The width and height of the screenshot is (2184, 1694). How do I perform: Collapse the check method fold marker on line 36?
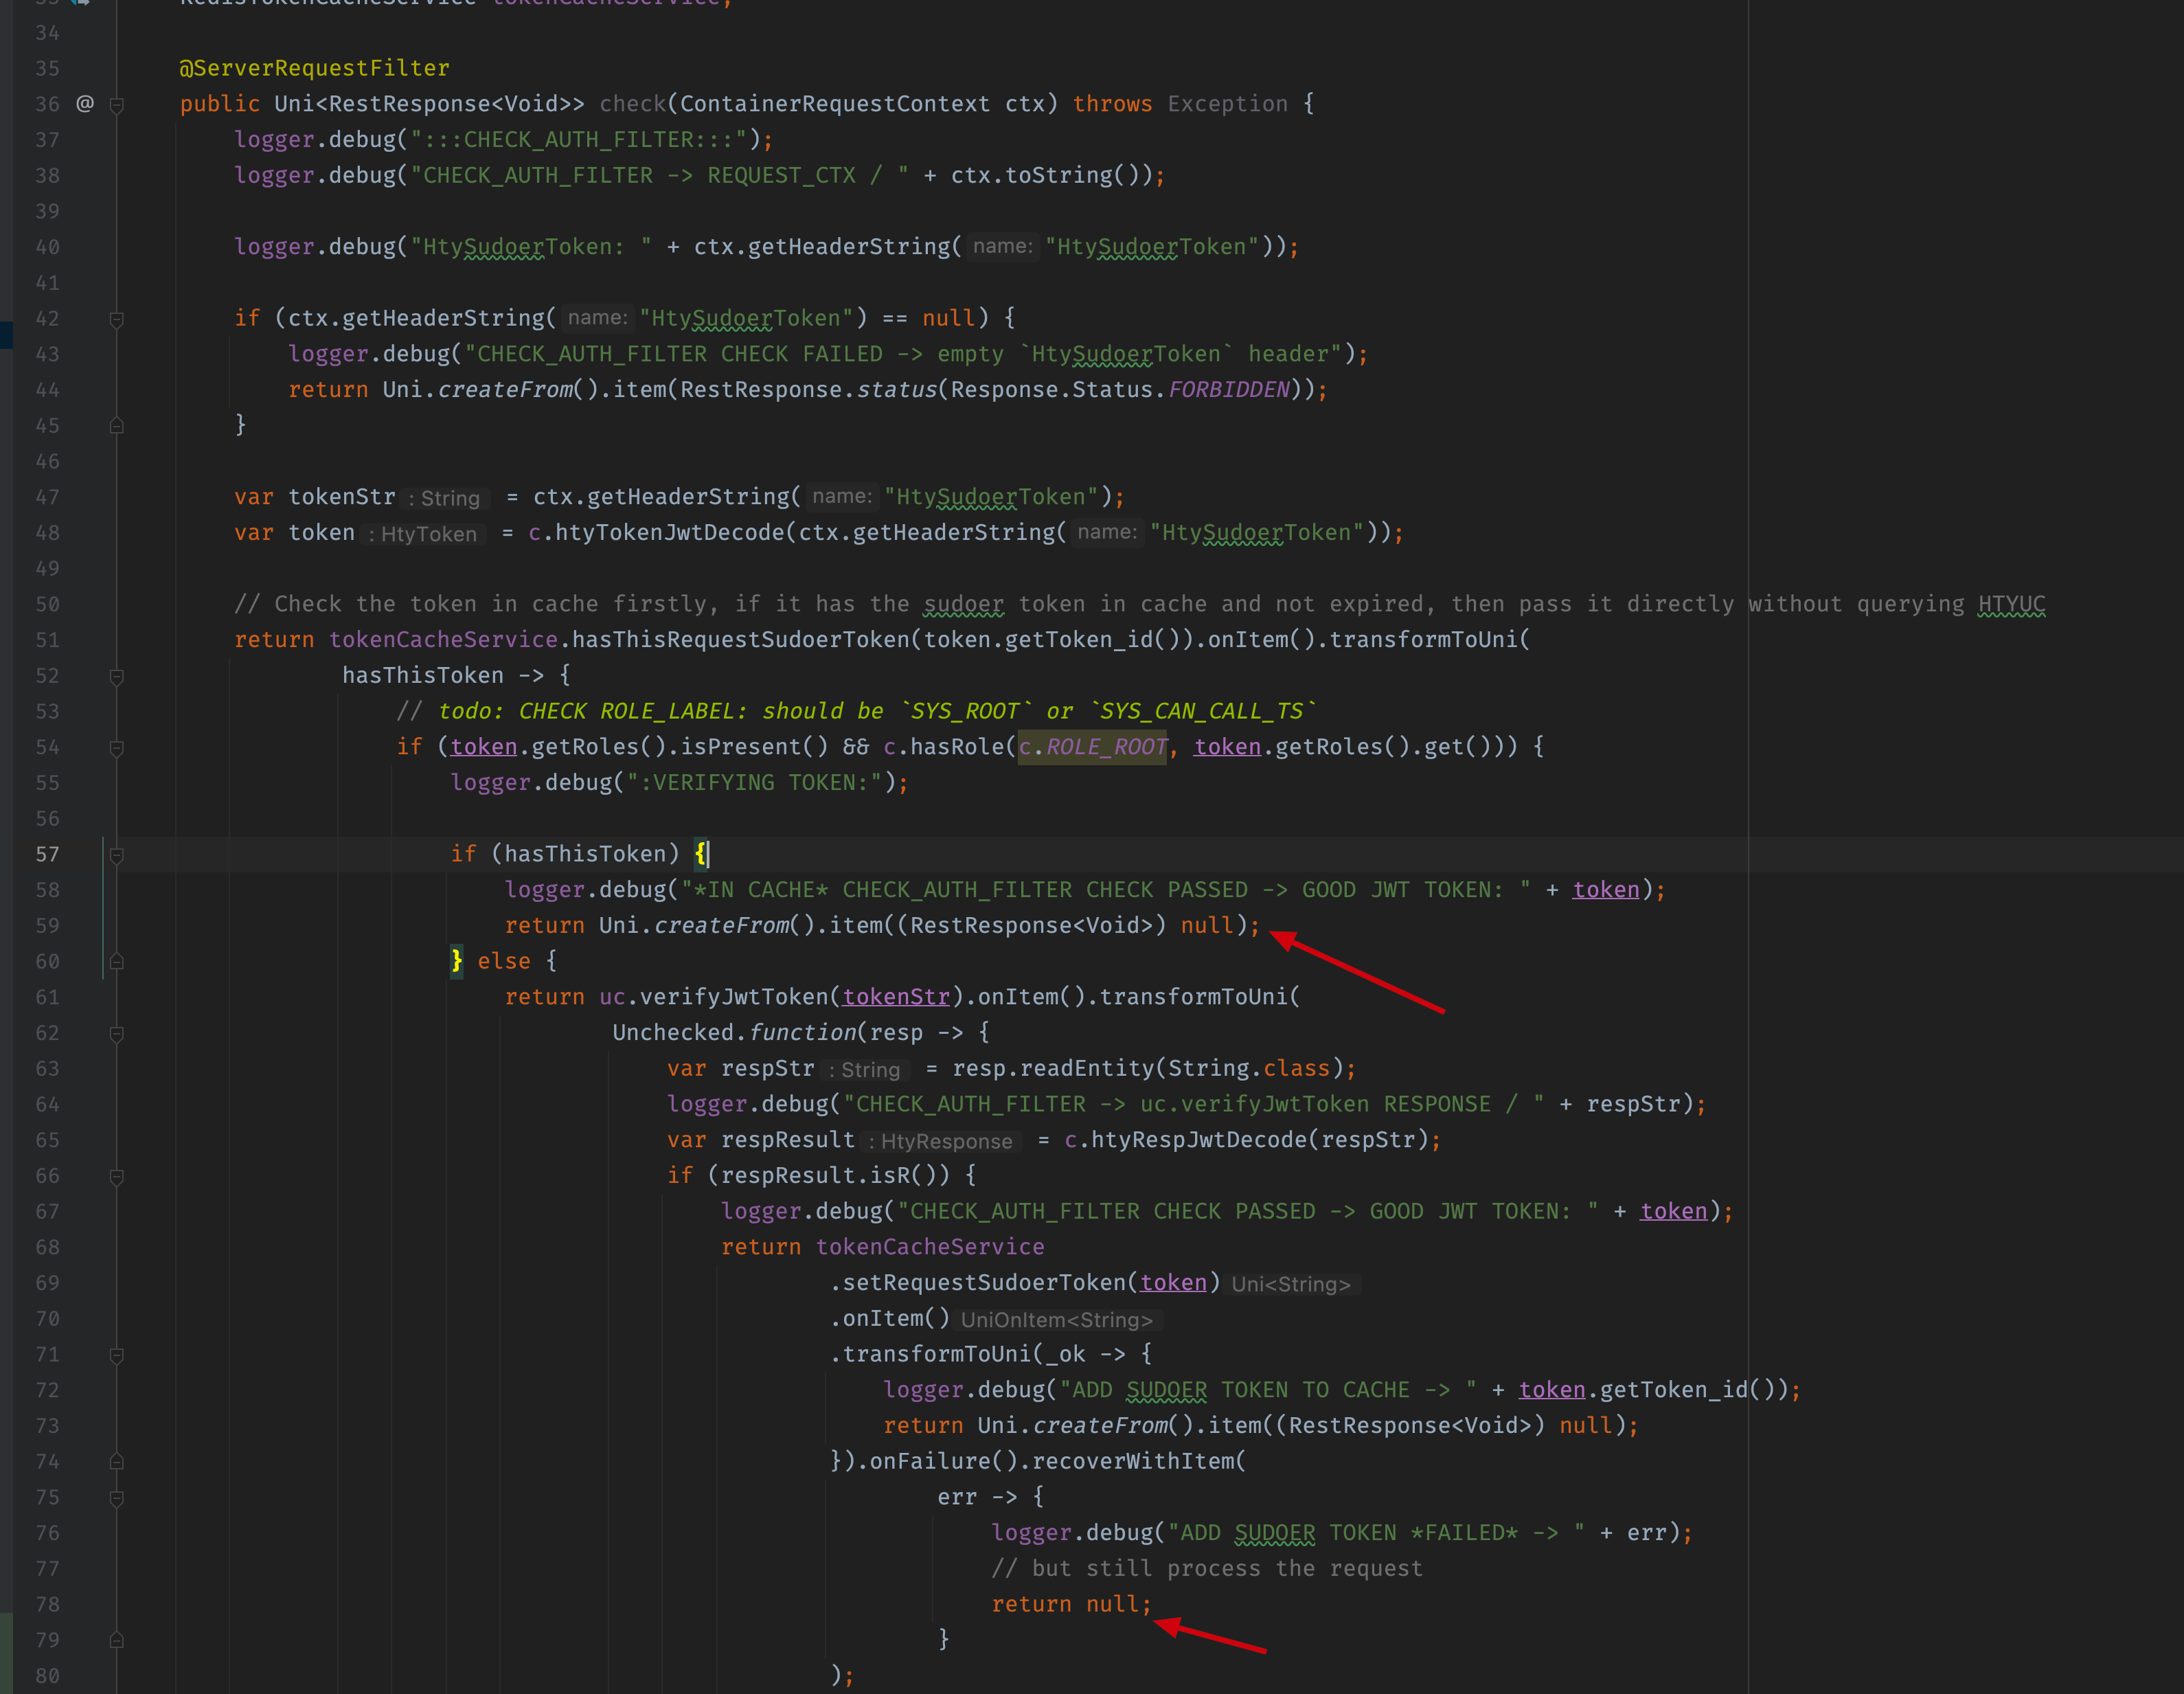click(117, 105)
